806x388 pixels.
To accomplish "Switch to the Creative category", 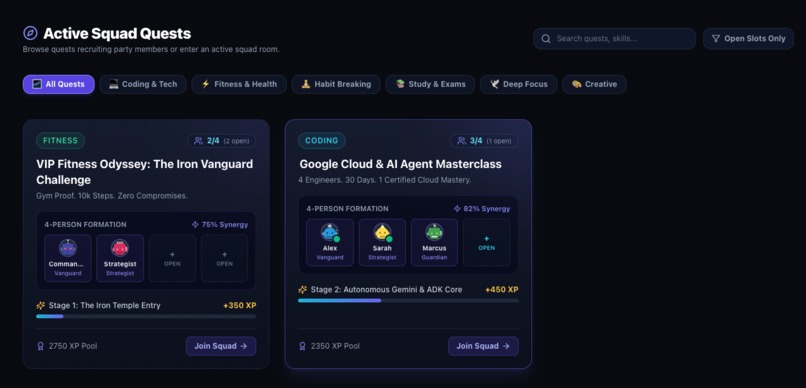I will coord(594,84).
